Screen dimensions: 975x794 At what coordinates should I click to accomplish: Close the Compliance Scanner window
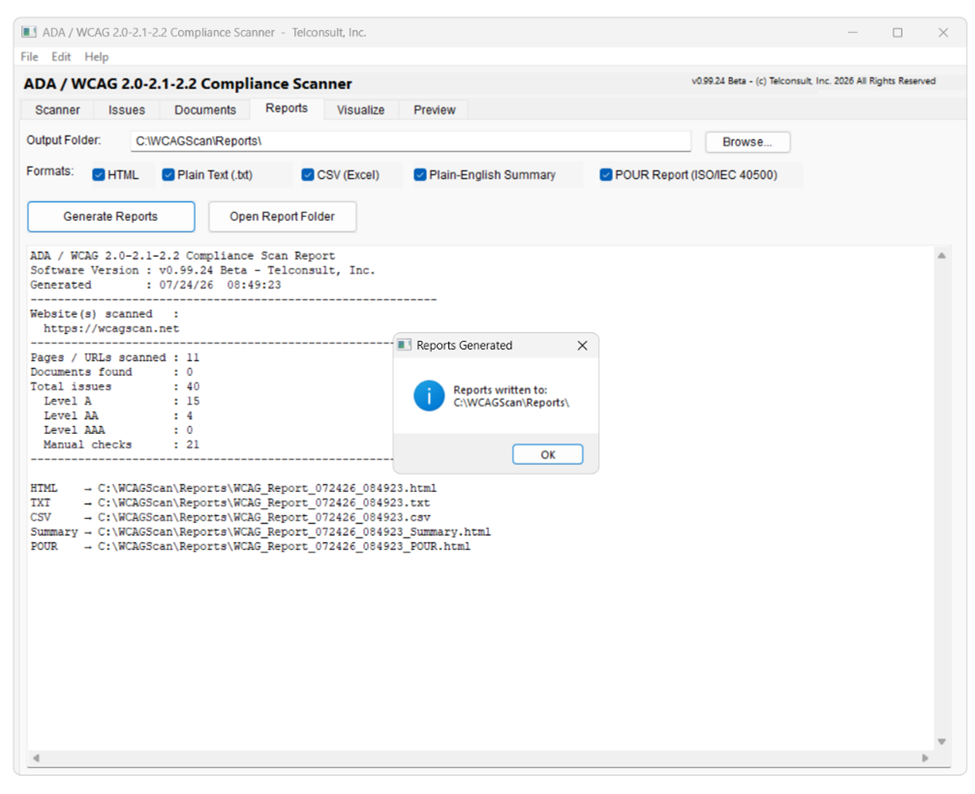(943, 32)
